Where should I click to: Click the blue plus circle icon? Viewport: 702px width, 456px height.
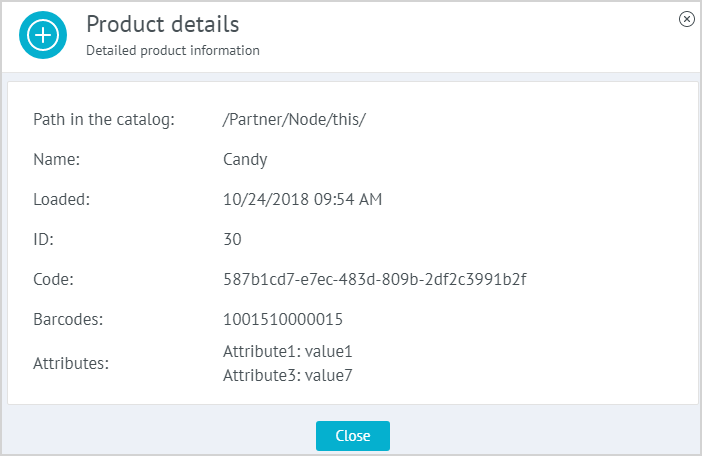44,35
